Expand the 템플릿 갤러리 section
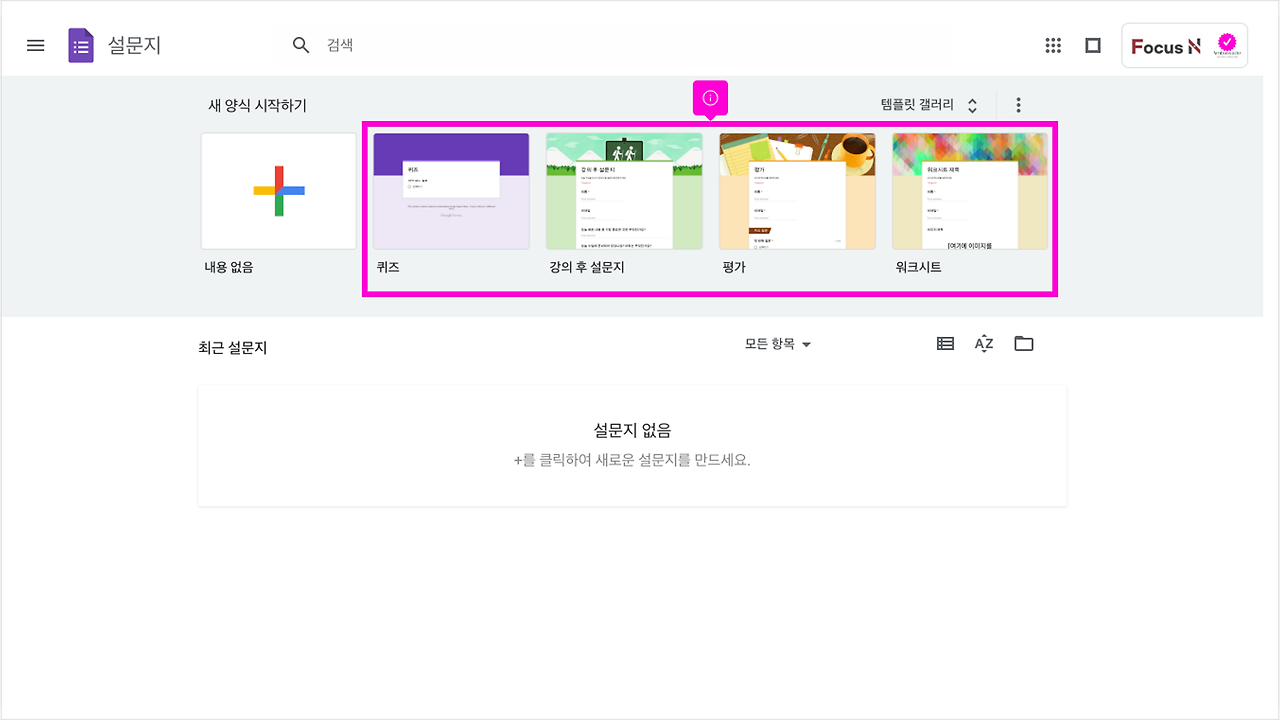The image size is (1280, 720). (915, 104)
